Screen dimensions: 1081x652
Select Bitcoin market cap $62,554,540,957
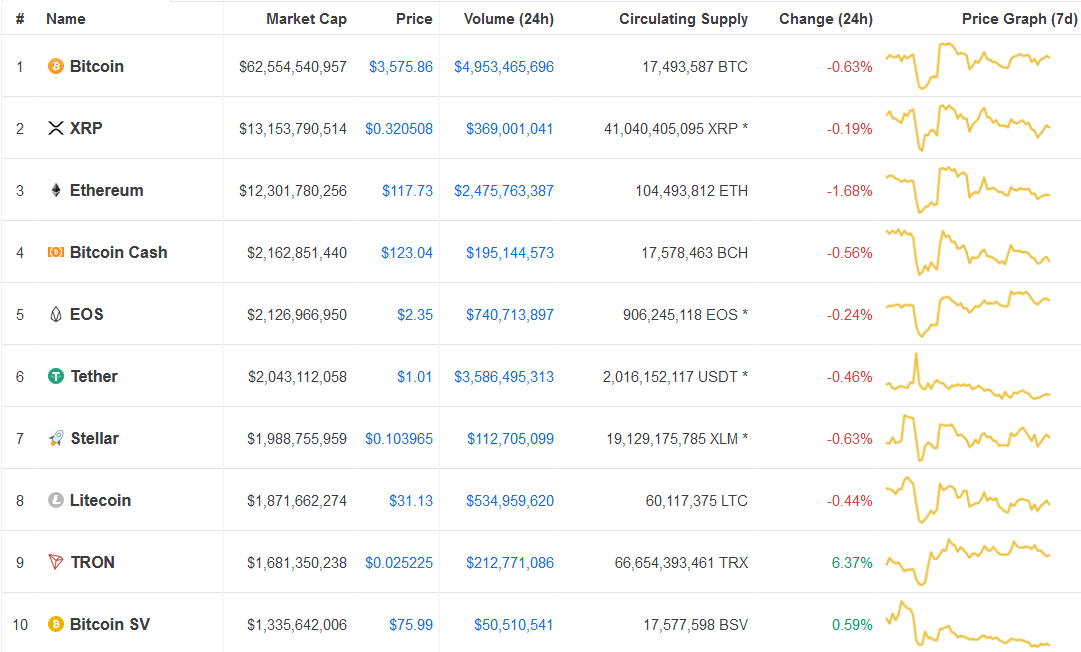point(293,67)
